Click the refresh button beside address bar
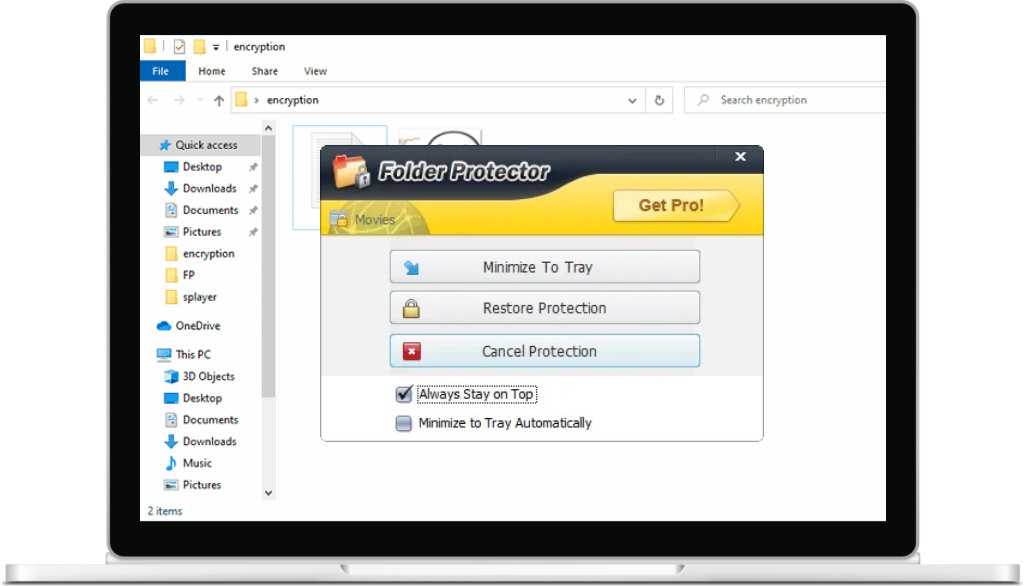The width and height of the screenshot is (1024, 586). tap(659, 100)
